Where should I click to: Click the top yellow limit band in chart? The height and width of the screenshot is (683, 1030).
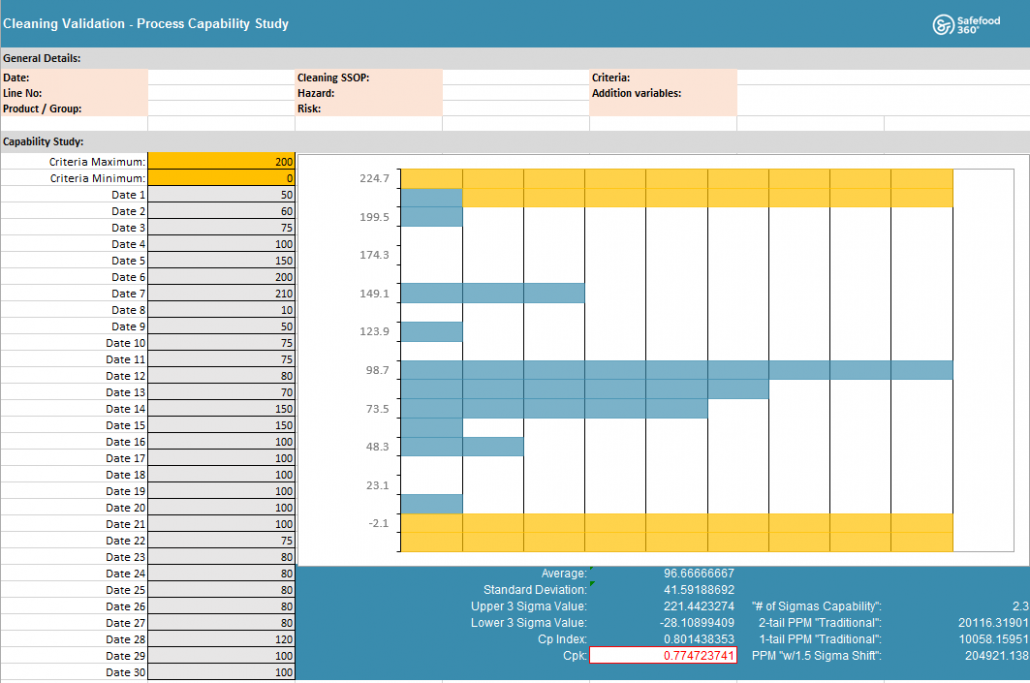pos(676,179)
